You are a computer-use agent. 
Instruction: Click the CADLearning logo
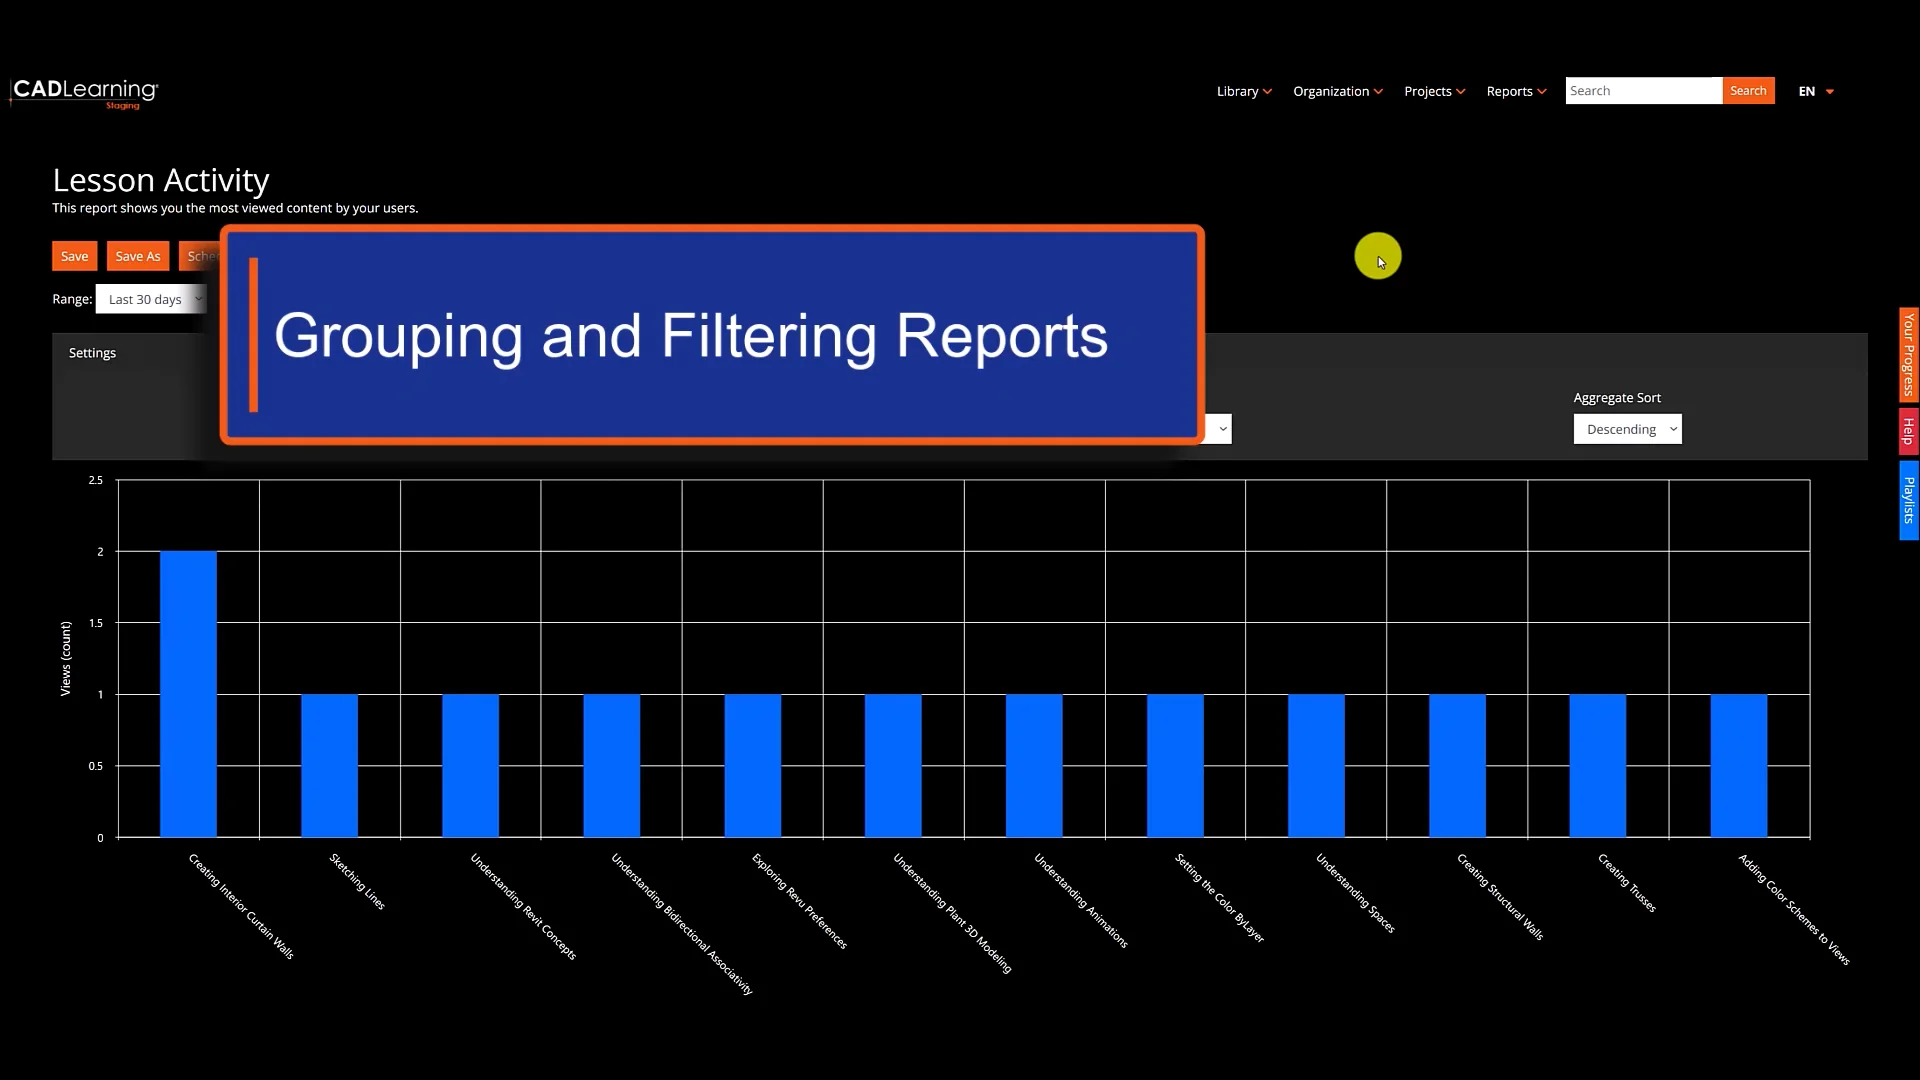click(x=84, y=93)
